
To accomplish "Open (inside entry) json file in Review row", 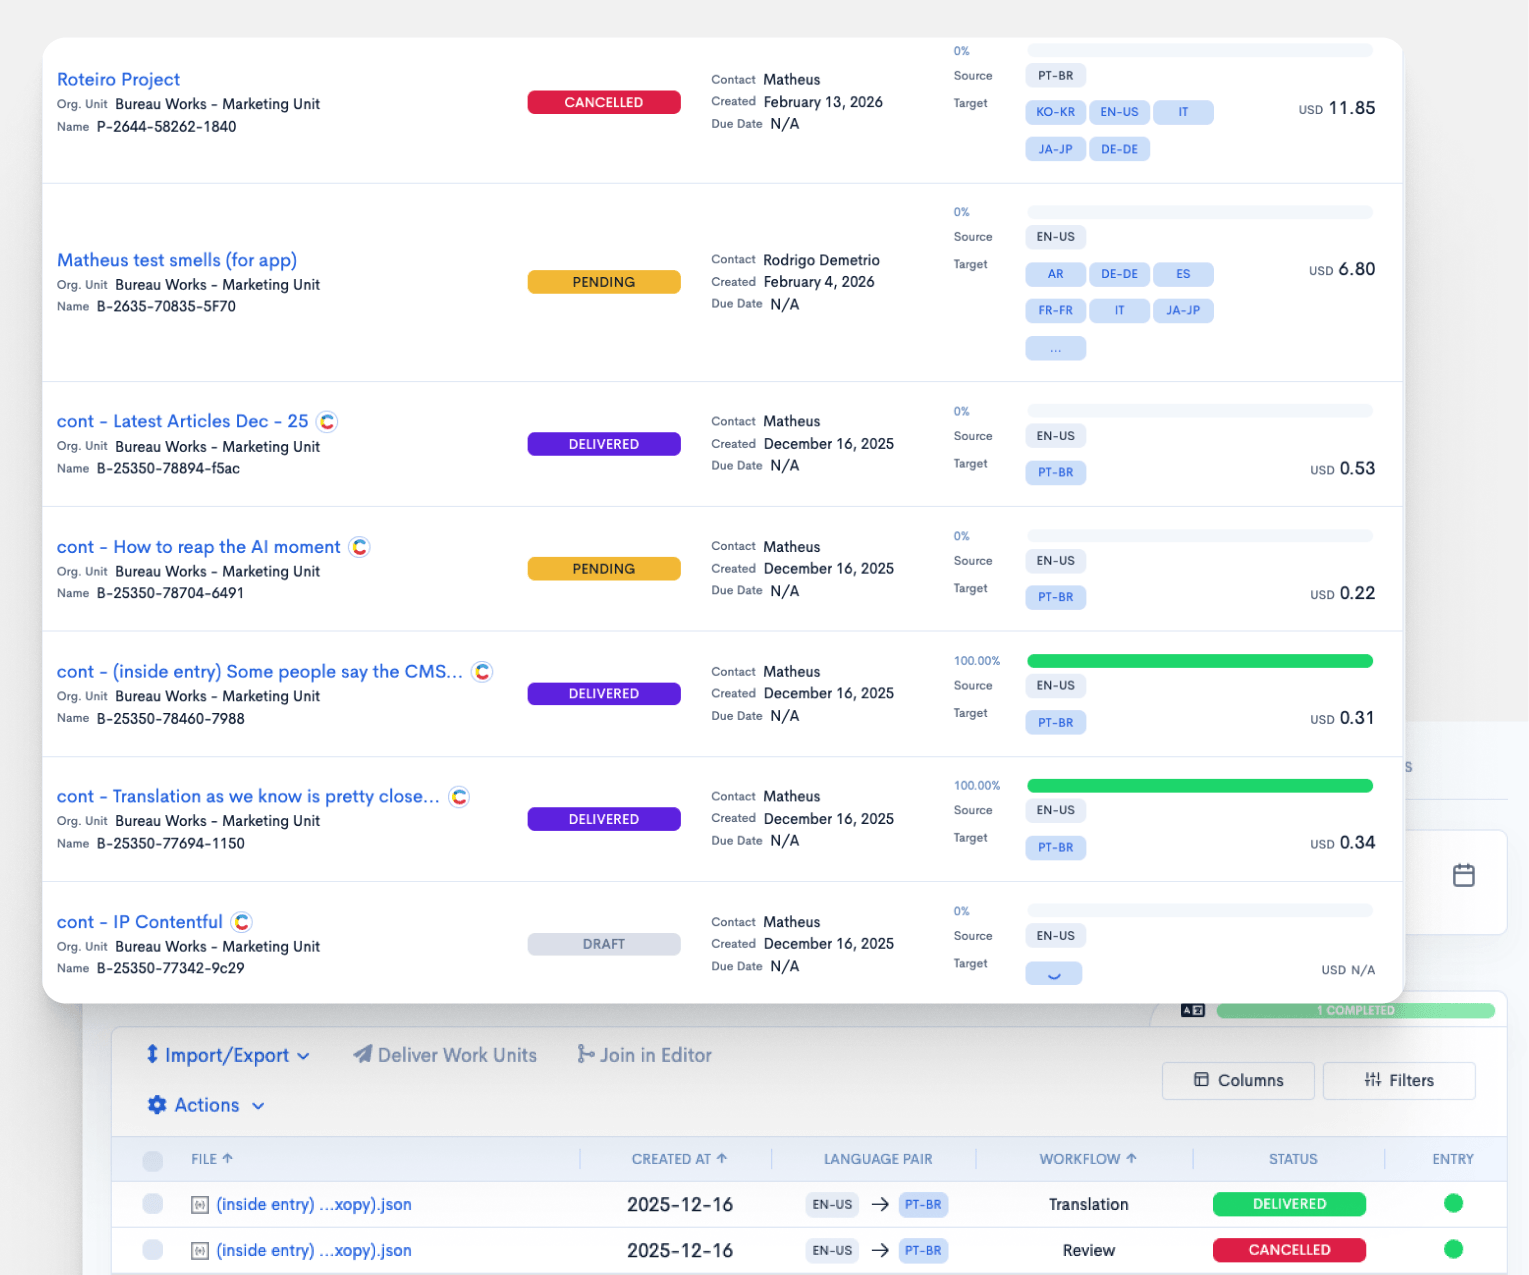I will tap(314, 1251).
